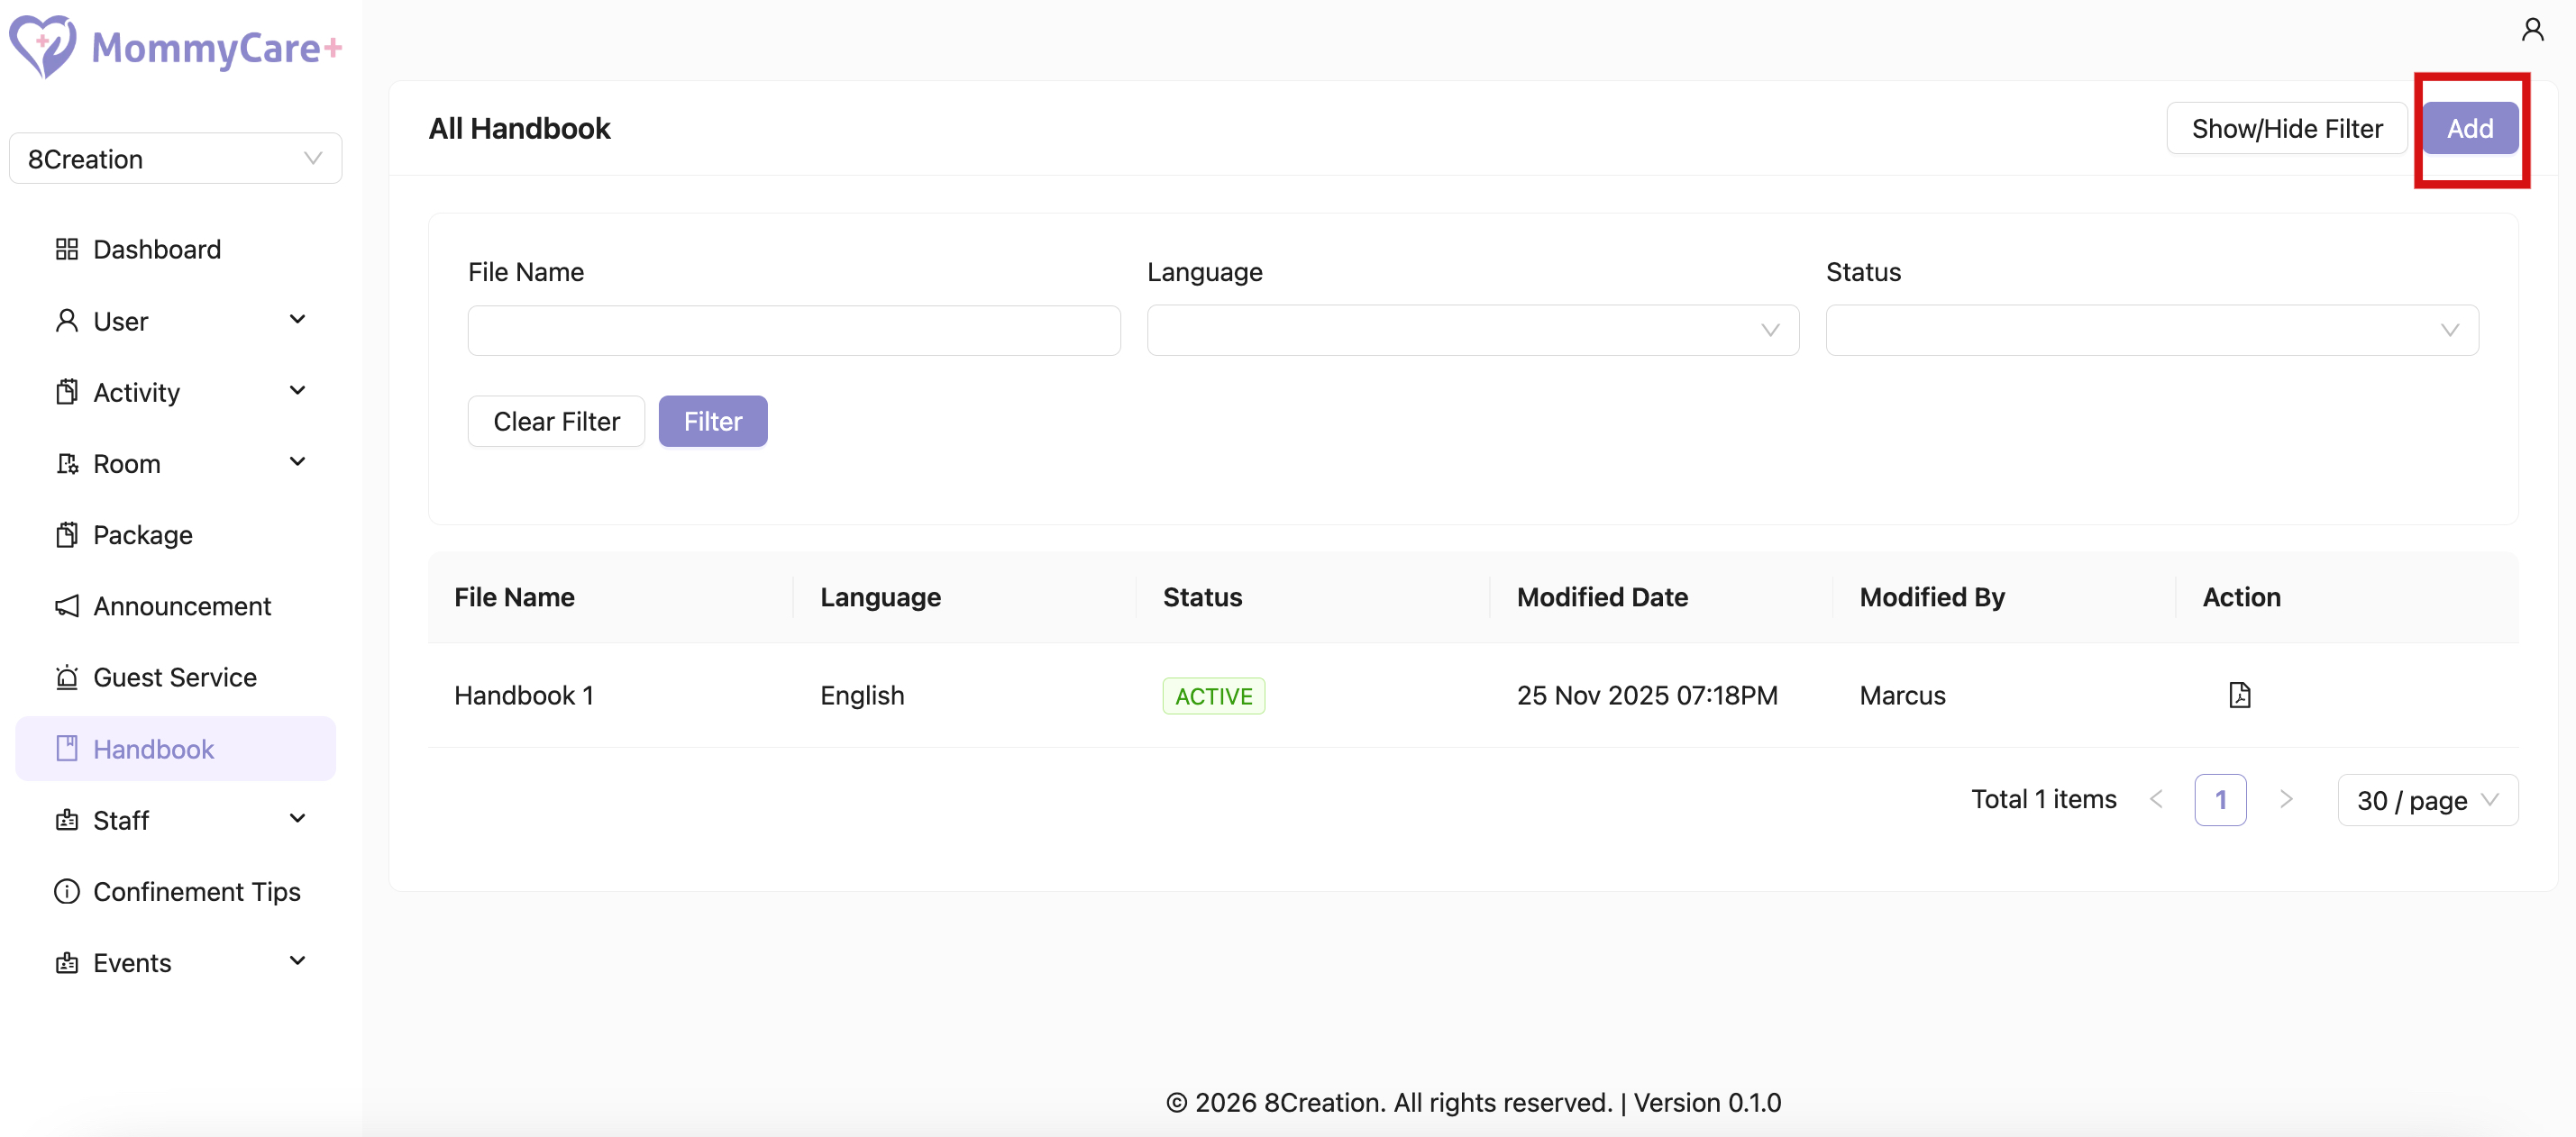Click the Package clipboard icon

(x=67, y=535)
